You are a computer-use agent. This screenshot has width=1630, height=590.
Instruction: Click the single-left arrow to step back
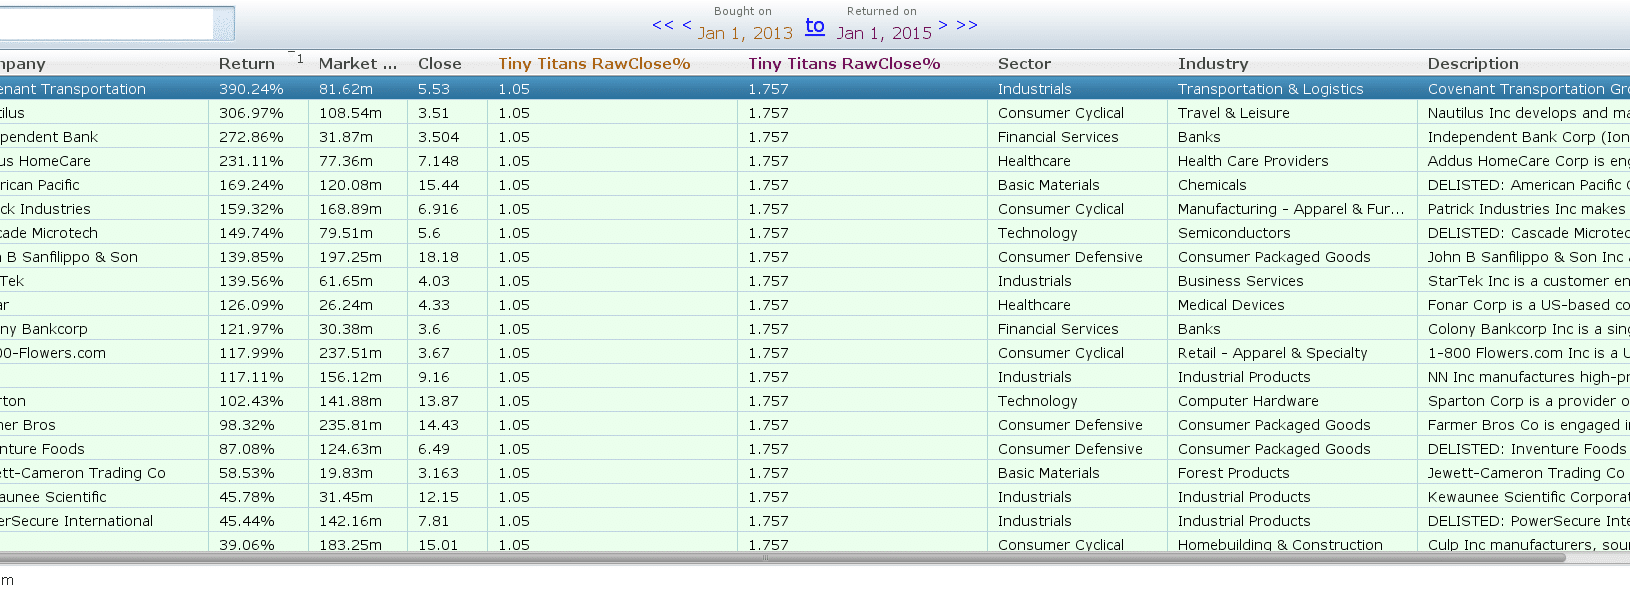point(686,25)
